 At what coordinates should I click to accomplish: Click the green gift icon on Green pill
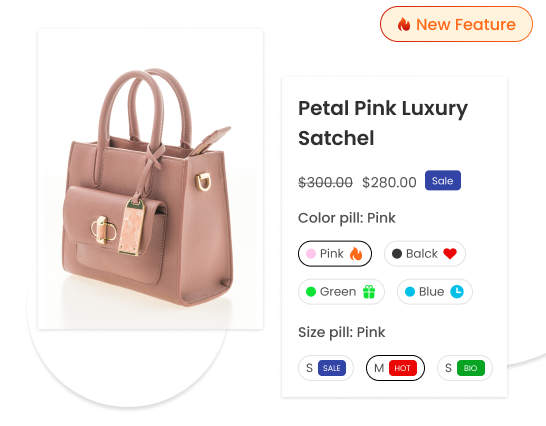[369, 292]
